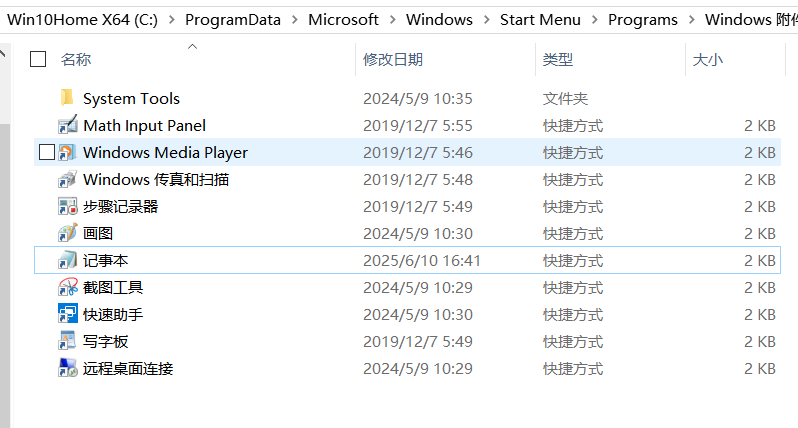
Task: Click the Math Input Panel shortcut icon
Action: coord(67,125)
